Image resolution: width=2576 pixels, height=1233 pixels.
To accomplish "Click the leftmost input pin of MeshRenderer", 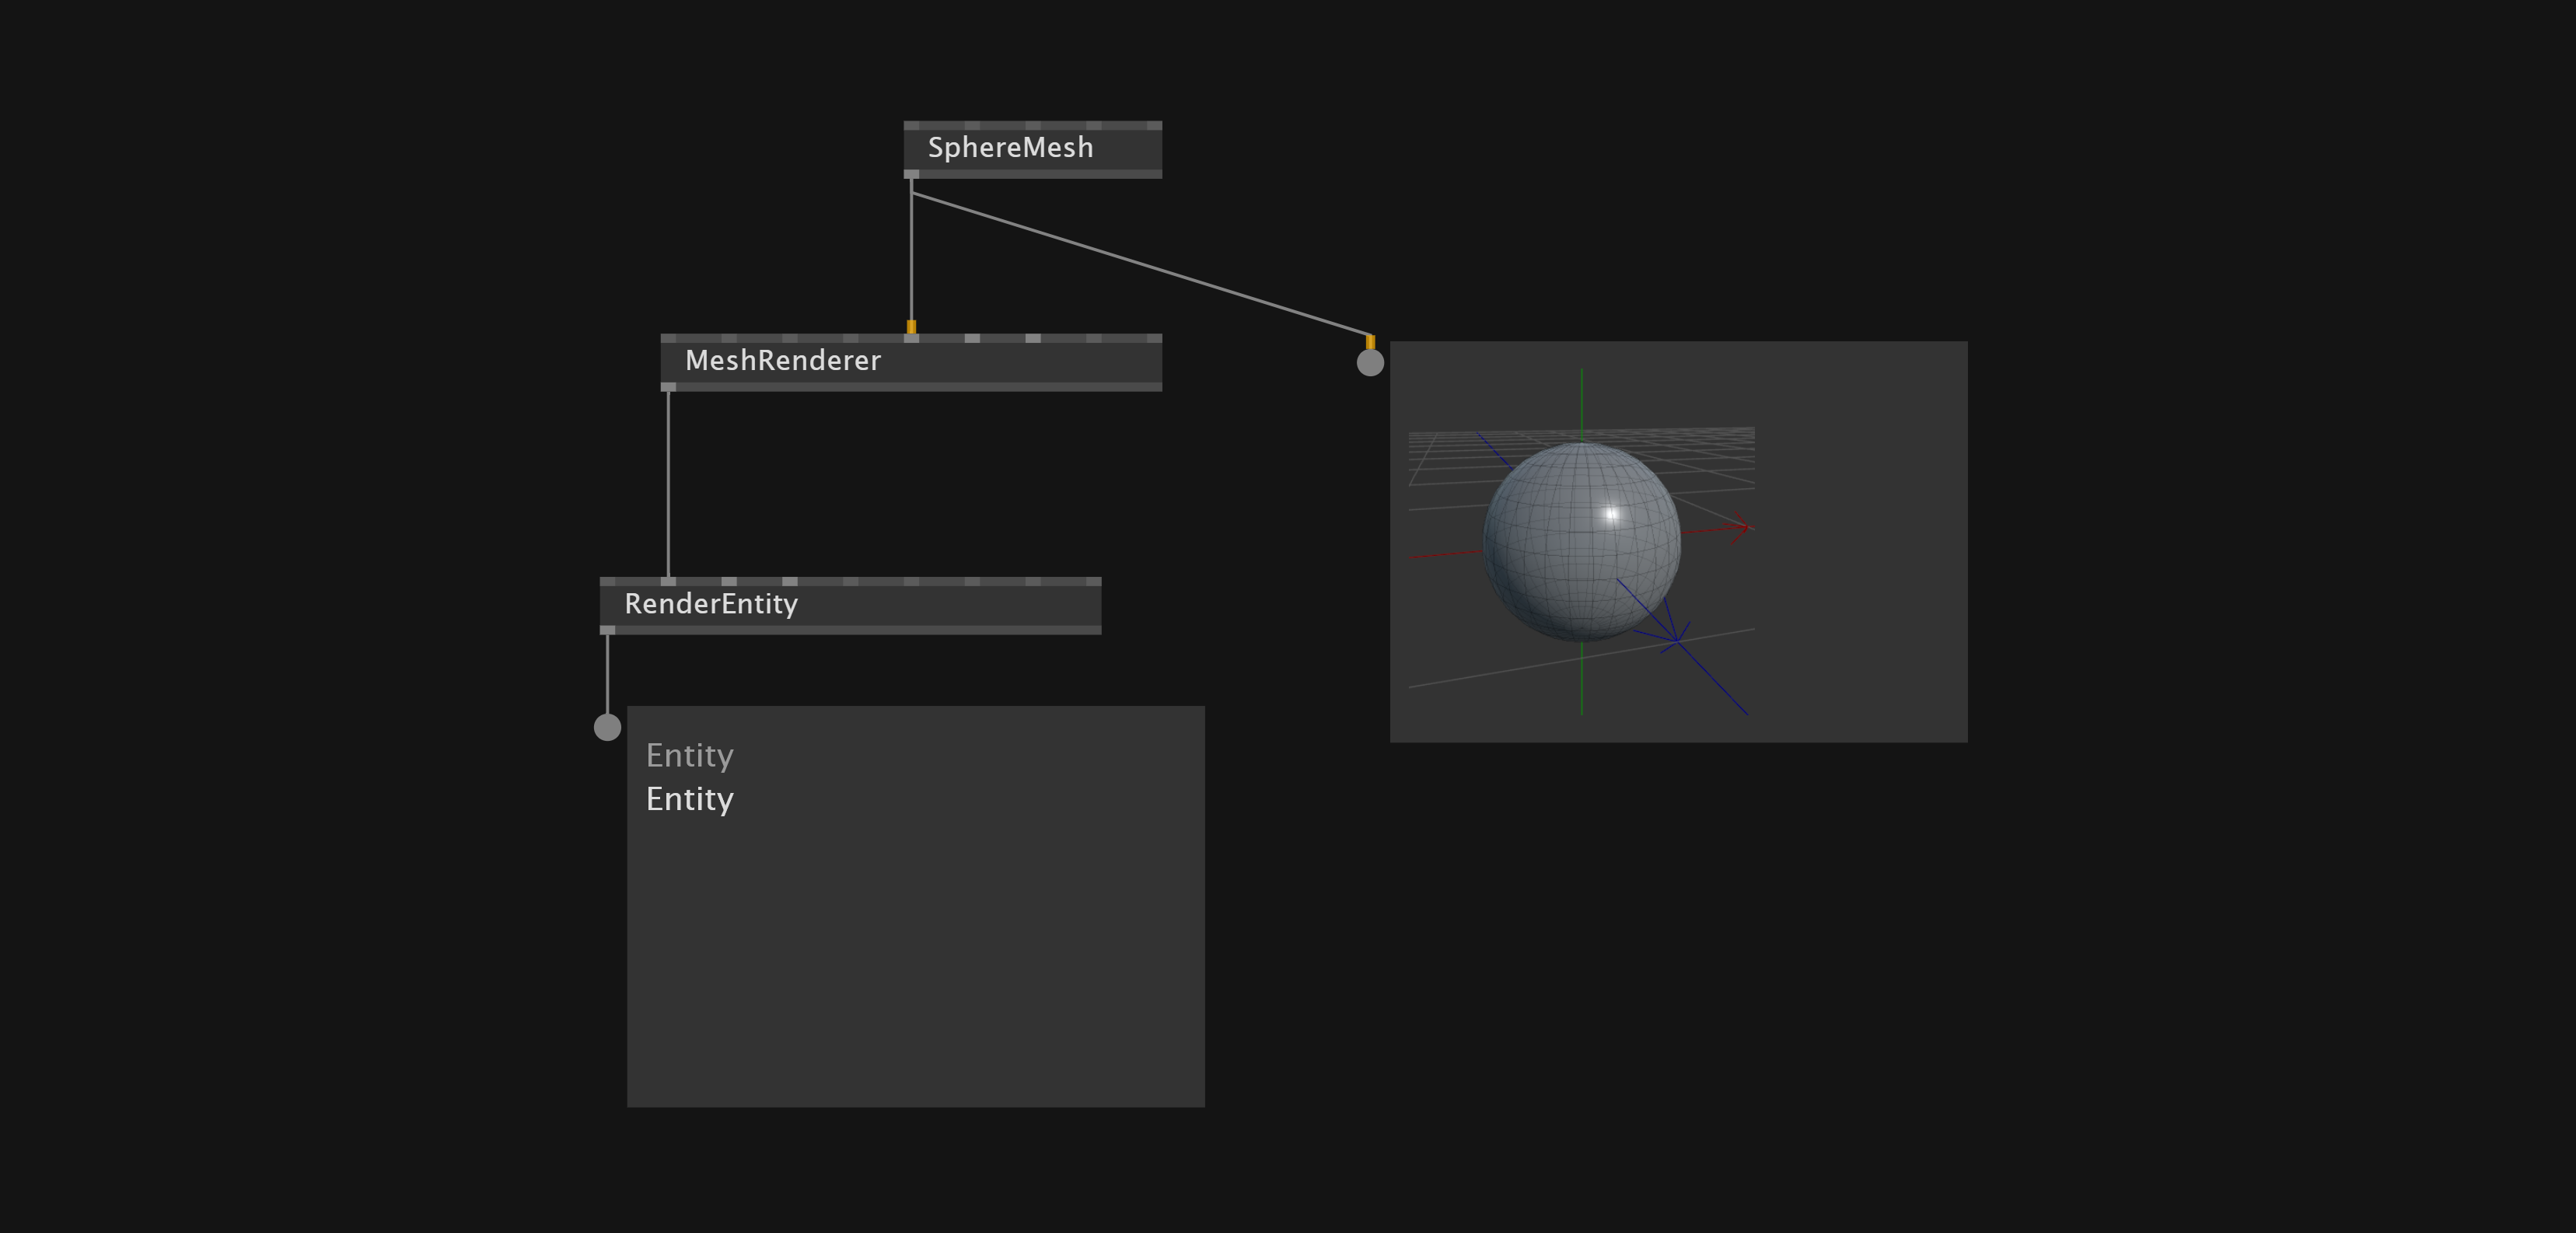I will click(668, 338).
